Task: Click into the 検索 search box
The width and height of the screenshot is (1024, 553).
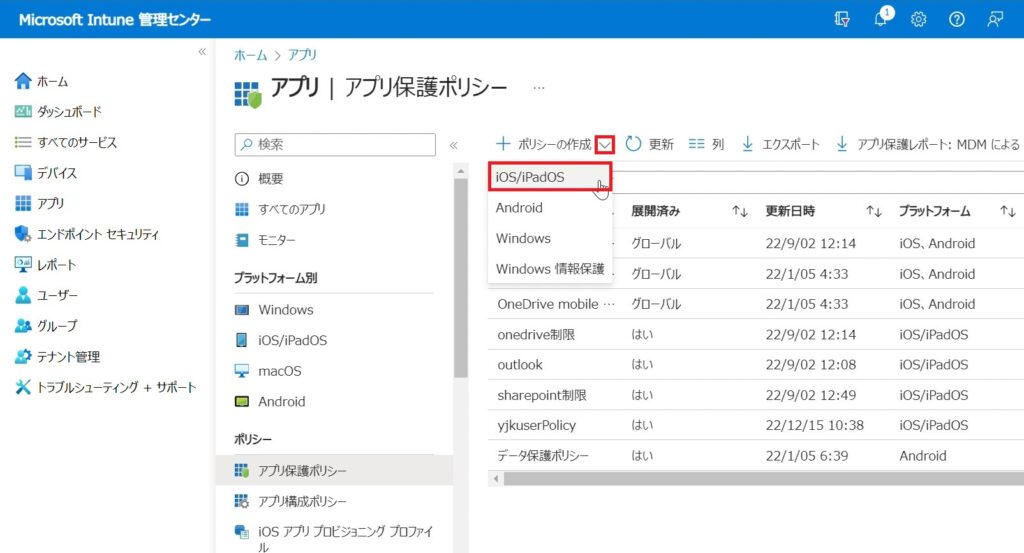Action: (335, 144)
